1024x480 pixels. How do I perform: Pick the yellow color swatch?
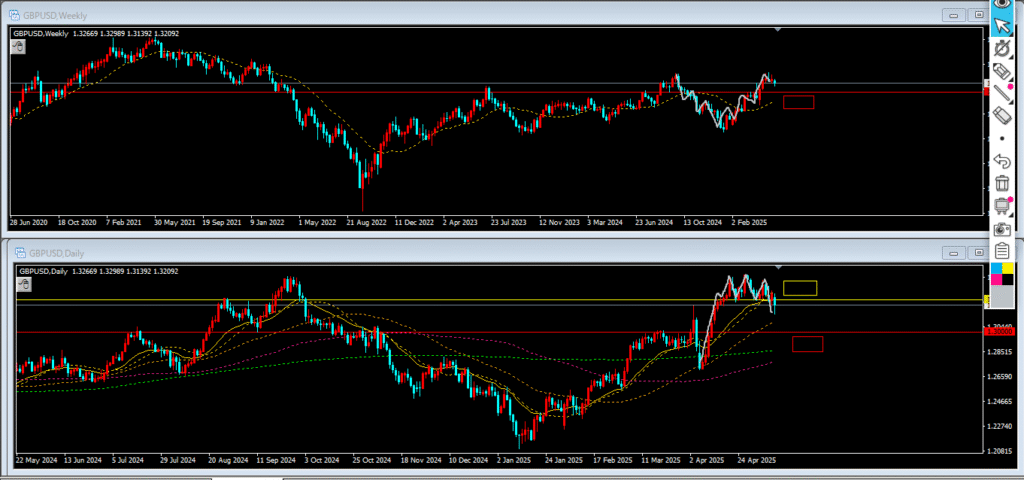tap(1008, 268)
